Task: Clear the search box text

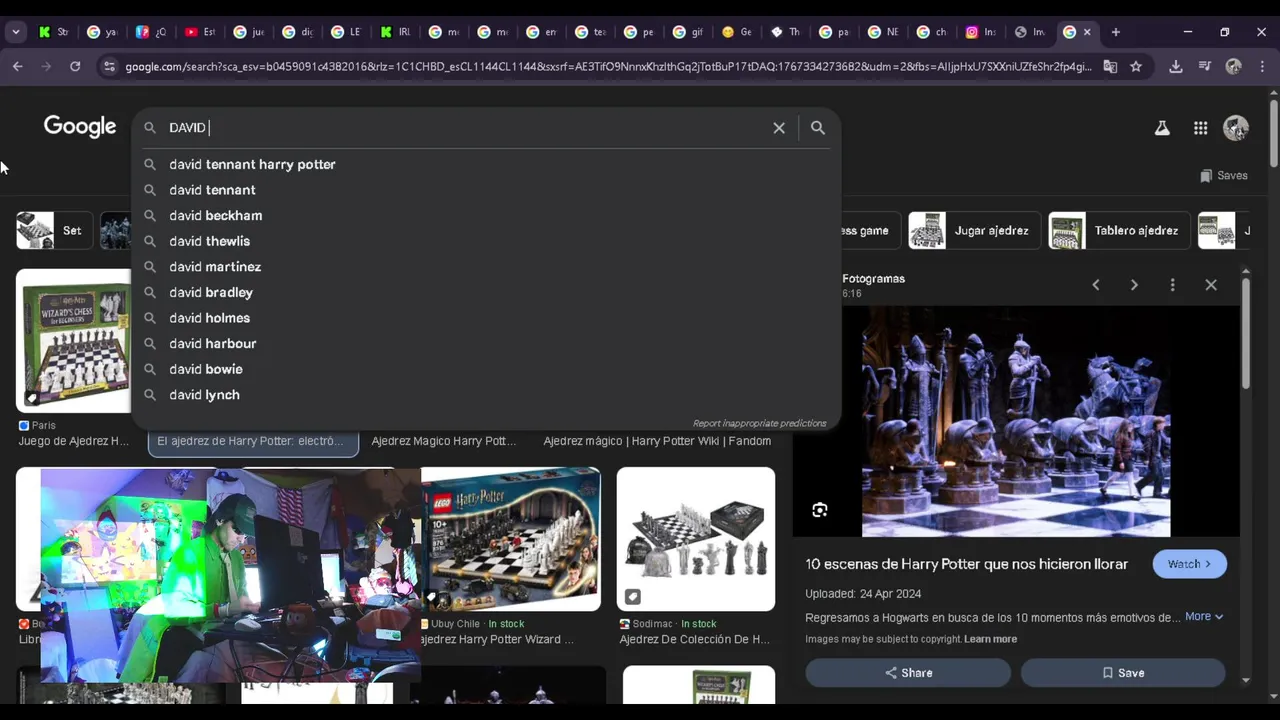Action: (779, 128)
